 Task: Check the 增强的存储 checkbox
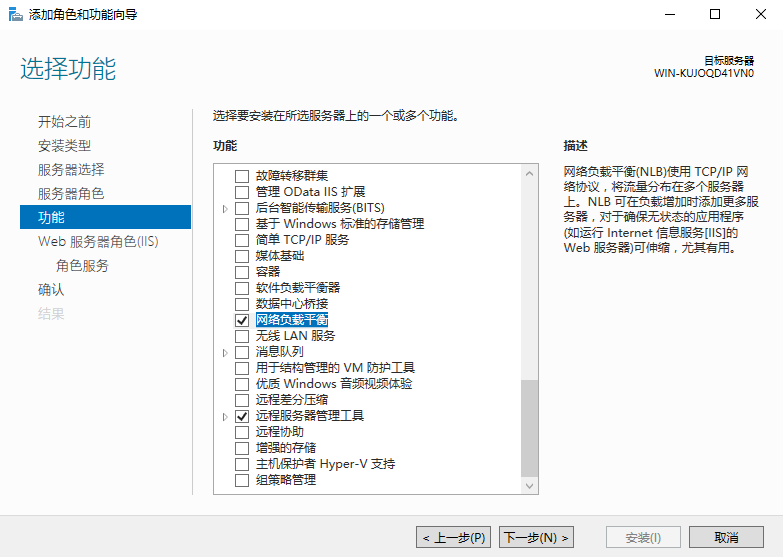(x=242, y=448)
